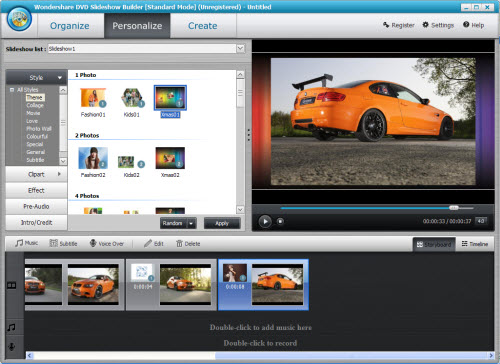Click the style list scroll-down arrow
500x364 pixels.
pos(240,210)
